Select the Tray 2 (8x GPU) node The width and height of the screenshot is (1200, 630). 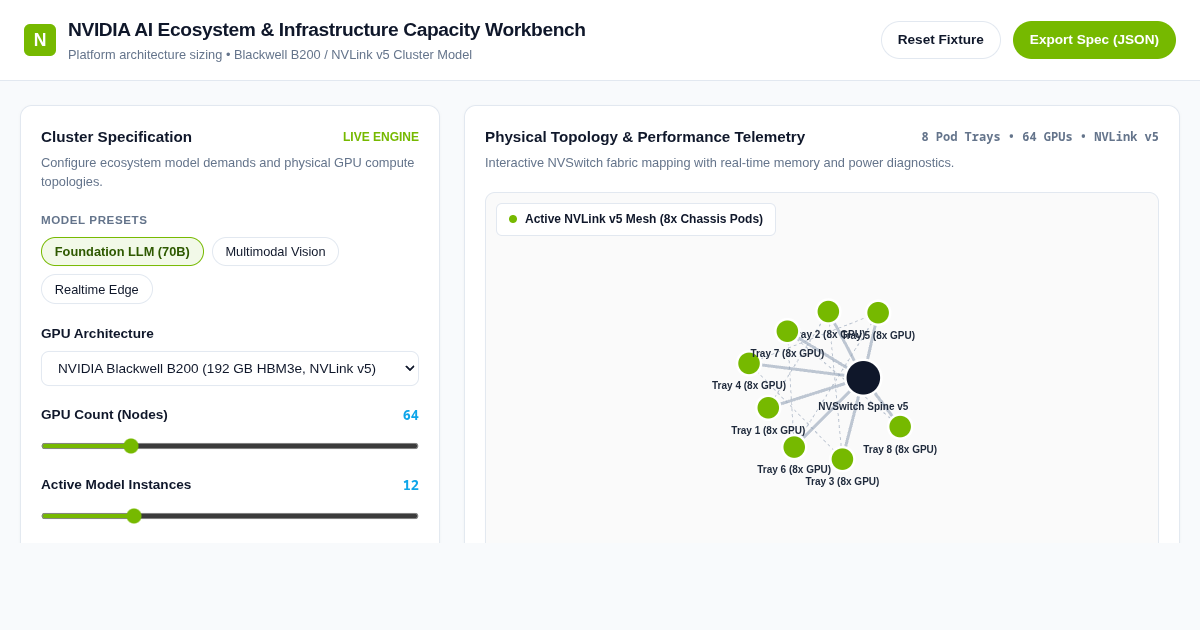click(828, 312)
